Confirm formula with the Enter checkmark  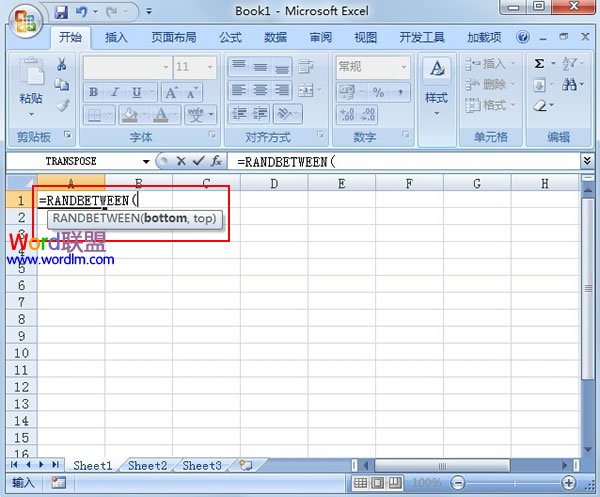coord(198,161)
